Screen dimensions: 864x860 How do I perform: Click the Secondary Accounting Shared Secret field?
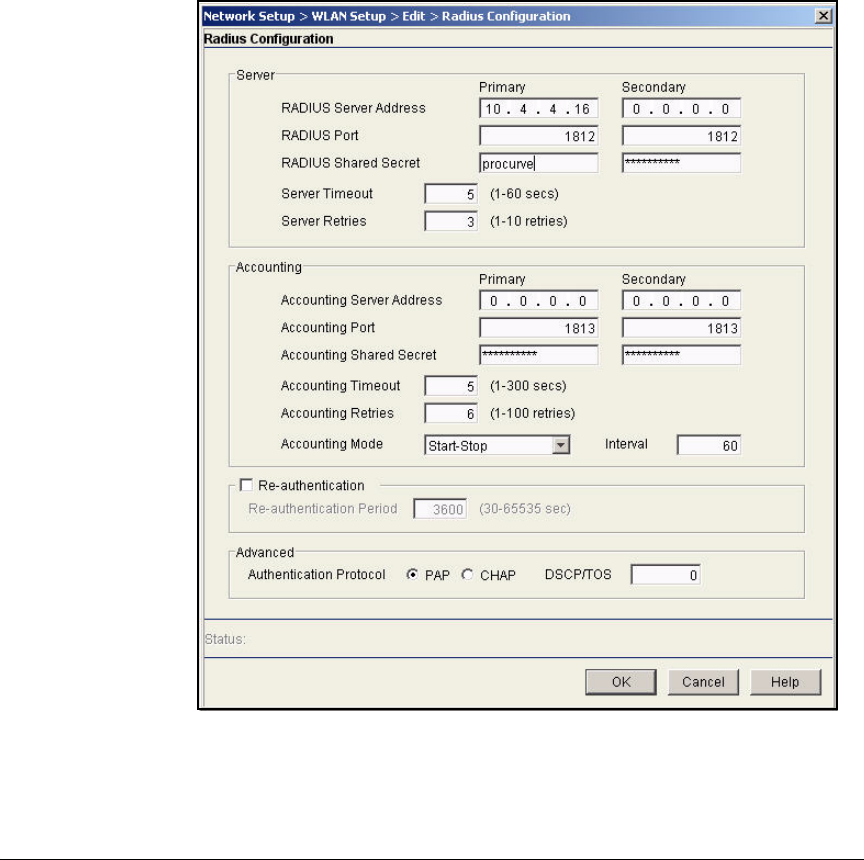[682, 355]
